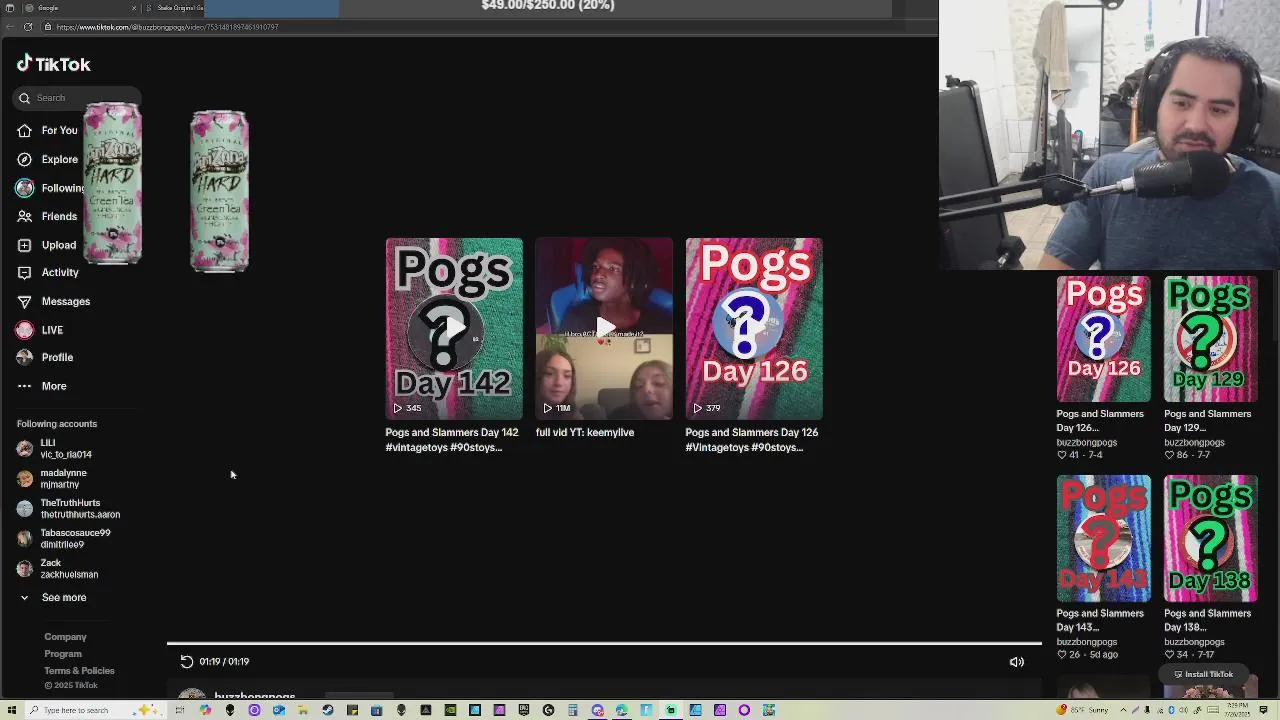
Task: Play Pogs and Slammers Day 142 video
Action: tap(454, 328)
